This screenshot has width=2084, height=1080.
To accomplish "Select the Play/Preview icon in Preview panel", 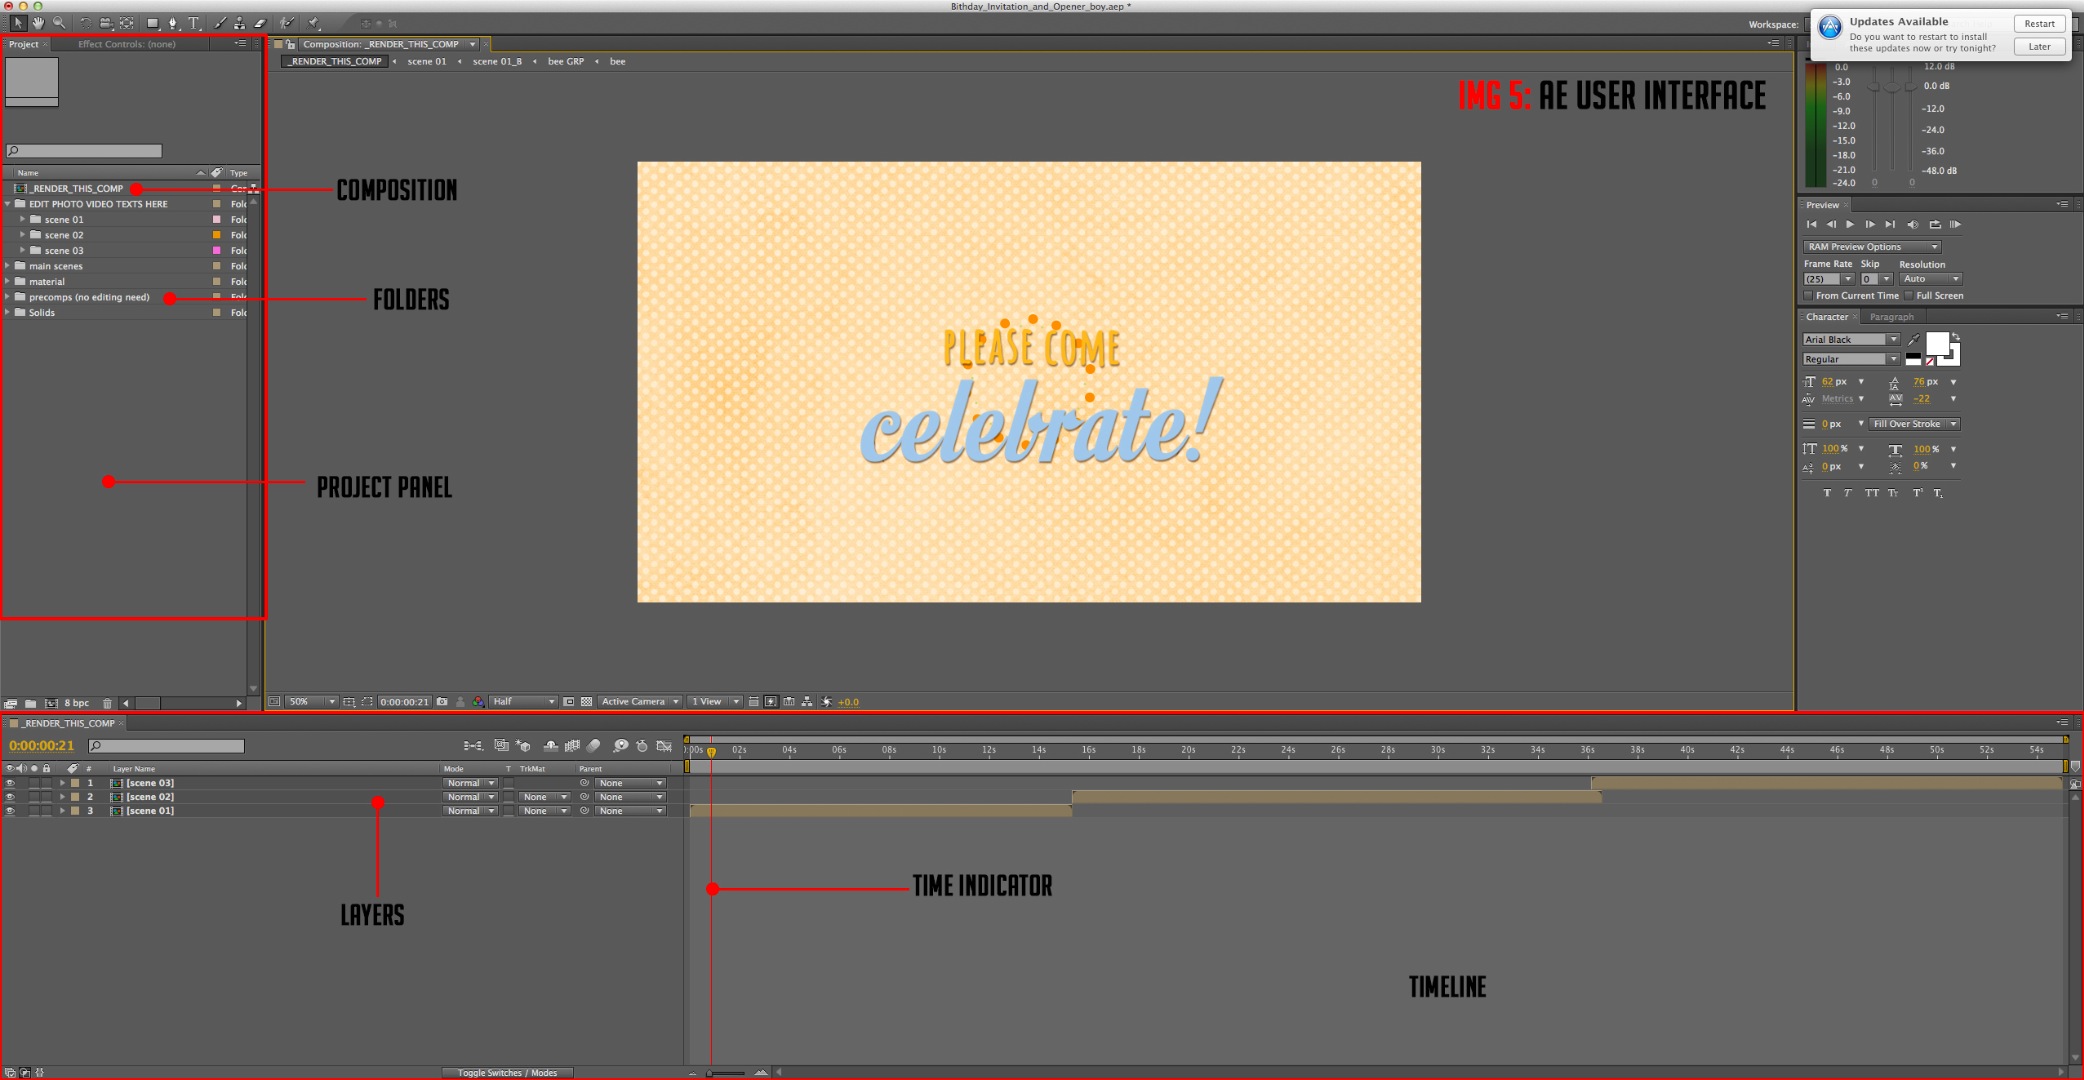I will (x=1848, y=225).
